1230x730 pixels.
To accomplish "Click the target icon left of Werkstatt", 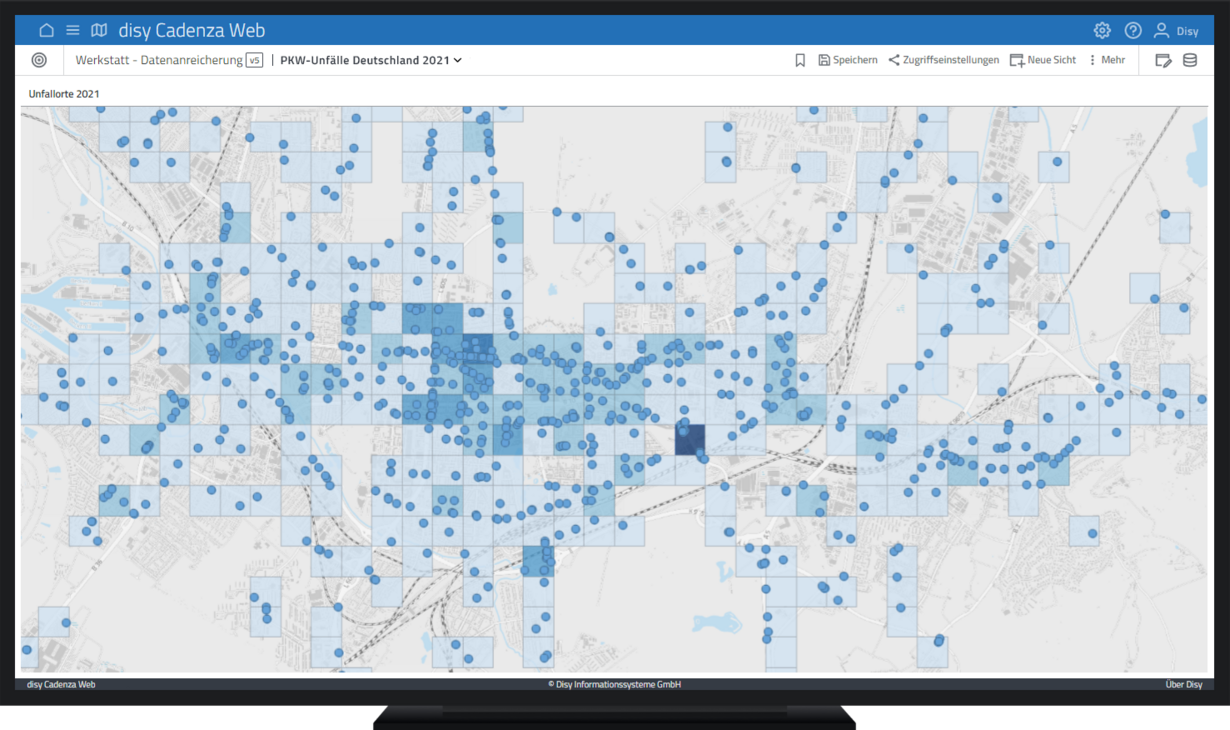I will (39, 60).
